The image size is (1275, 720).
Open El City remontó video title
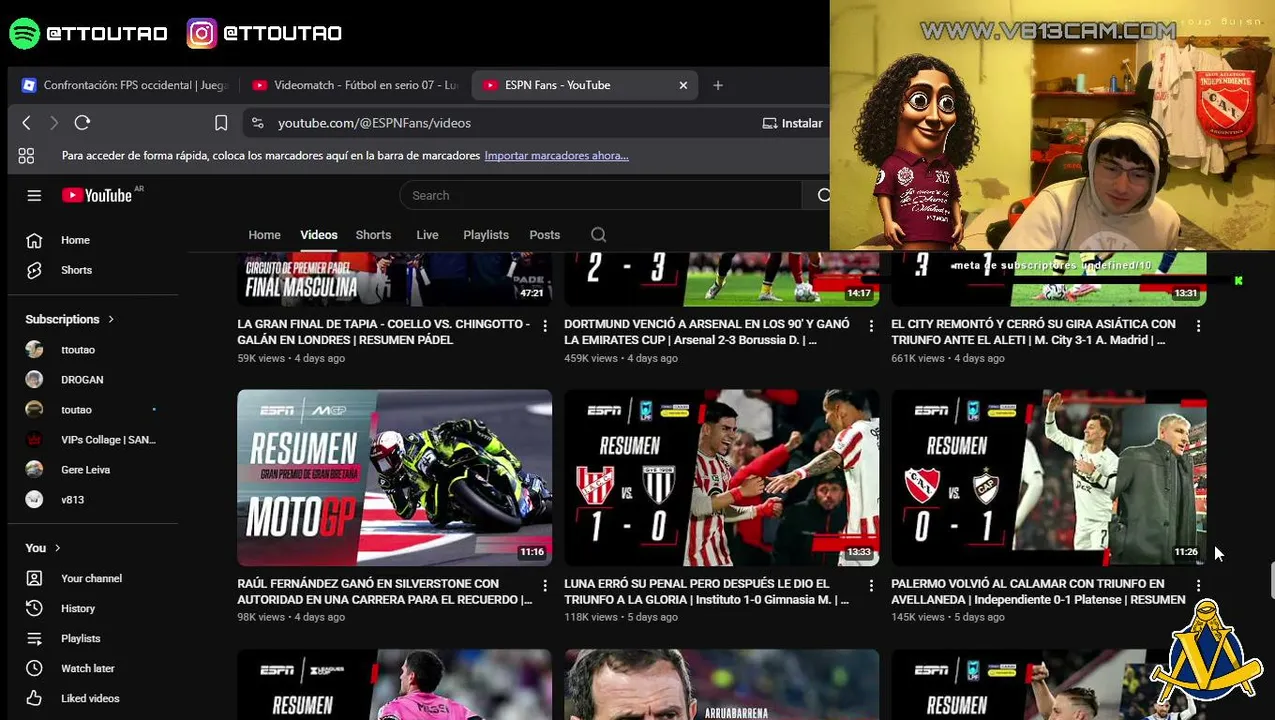[1034, 332]
